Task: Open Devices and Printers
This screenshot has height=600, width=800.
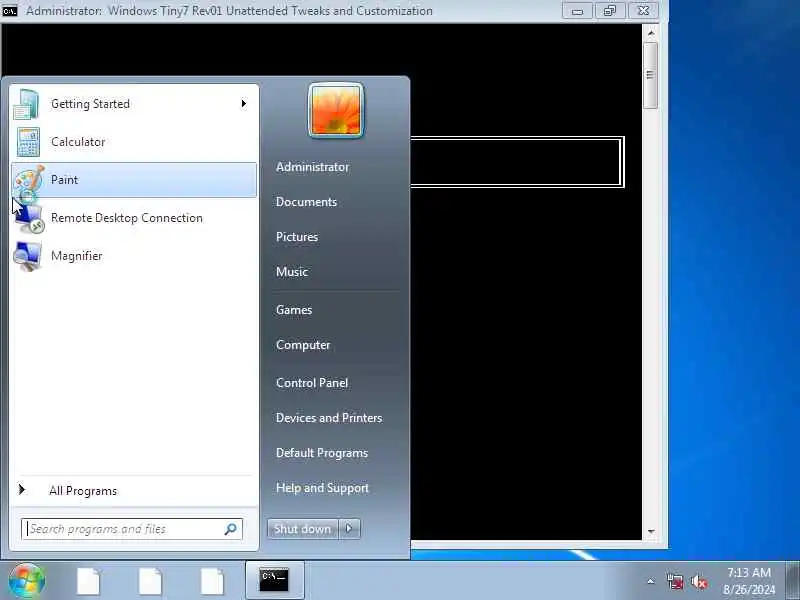Action: coord(329,418)
